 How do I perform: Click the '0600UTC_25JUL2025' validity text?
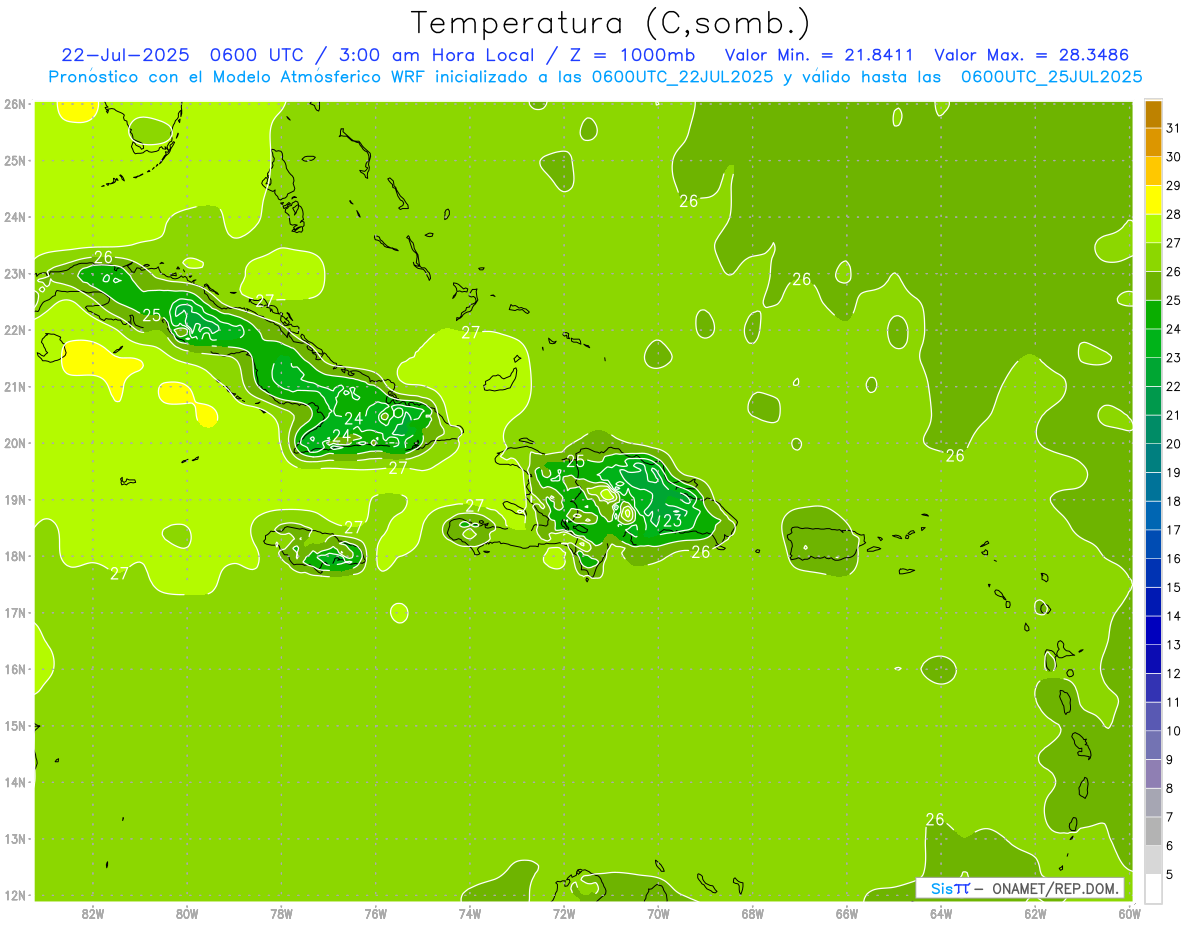click(x=1051, y=76)
